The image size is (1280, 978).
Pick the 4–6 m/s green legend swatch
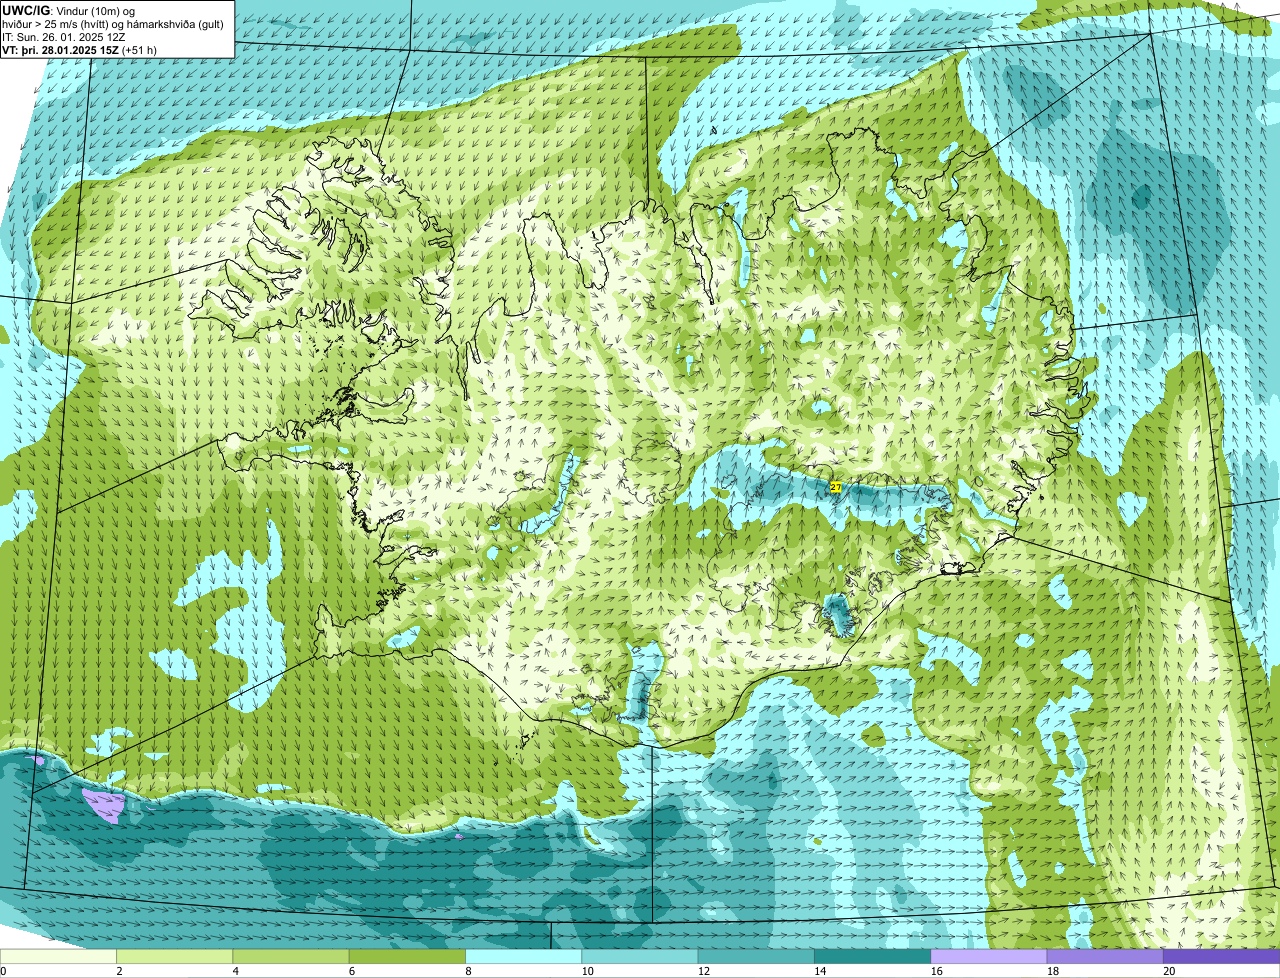(290, 957)
